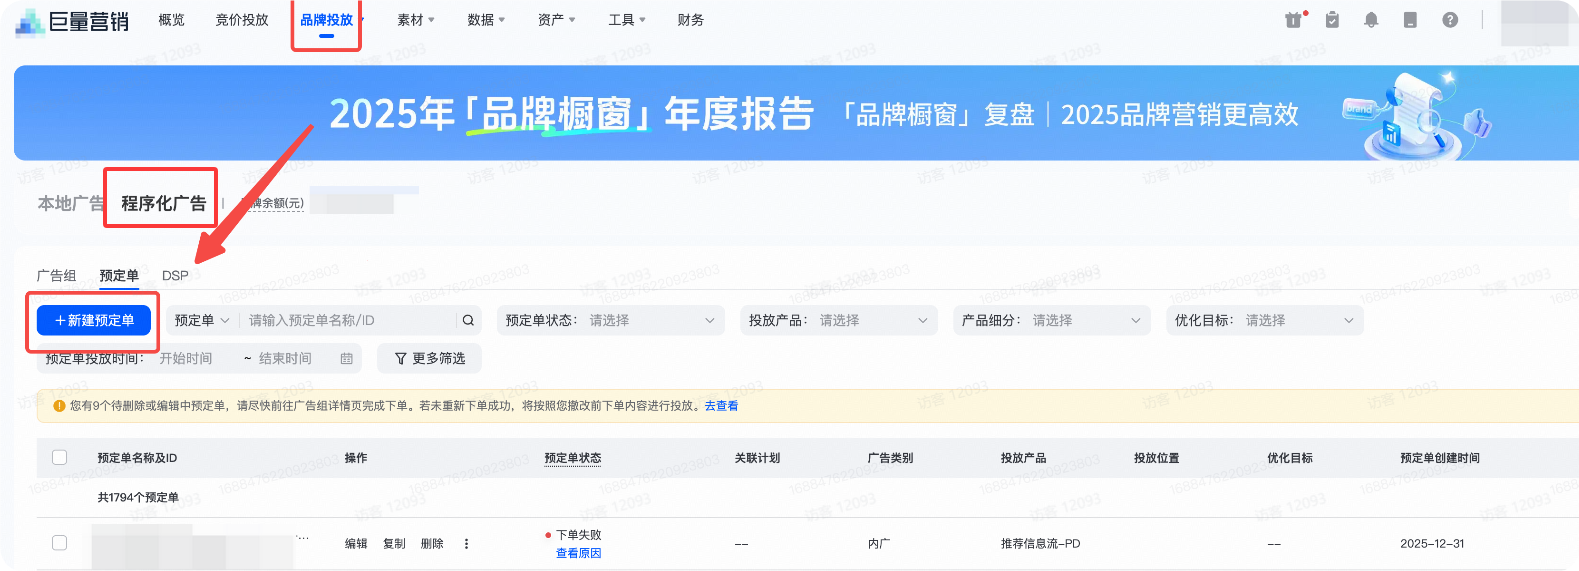Viewport: 1579px width, 571px height.
Task: Click the 查看原因 link
Action: pyautogui.click(x=578, y=553)
